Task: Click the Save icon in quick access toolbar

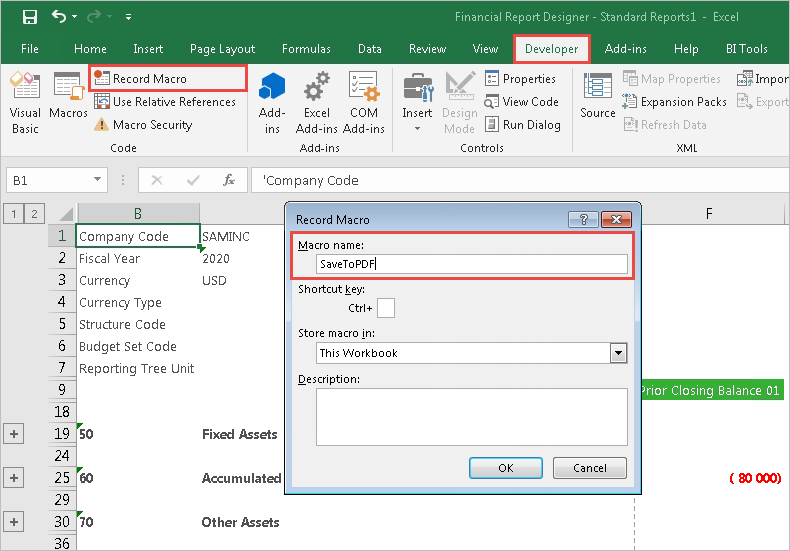Action: pos(30,17)
